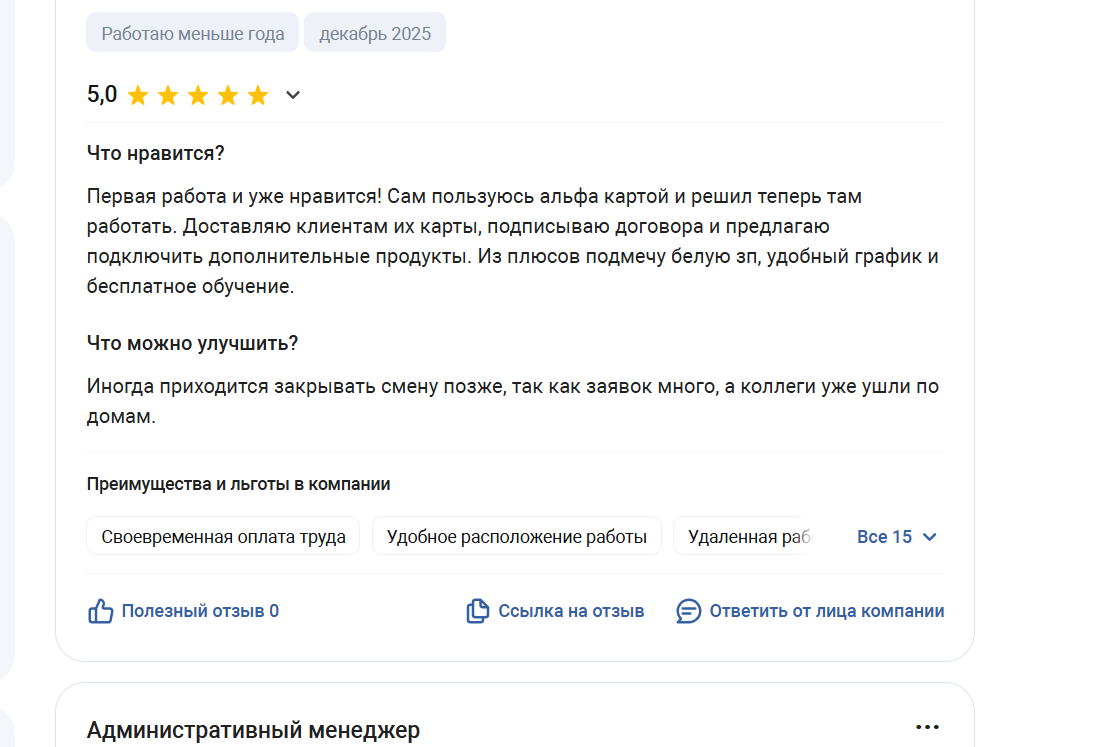Expand rating details chevron next to stars
This screenshot has width=1119, height=747.
(293, 96)
